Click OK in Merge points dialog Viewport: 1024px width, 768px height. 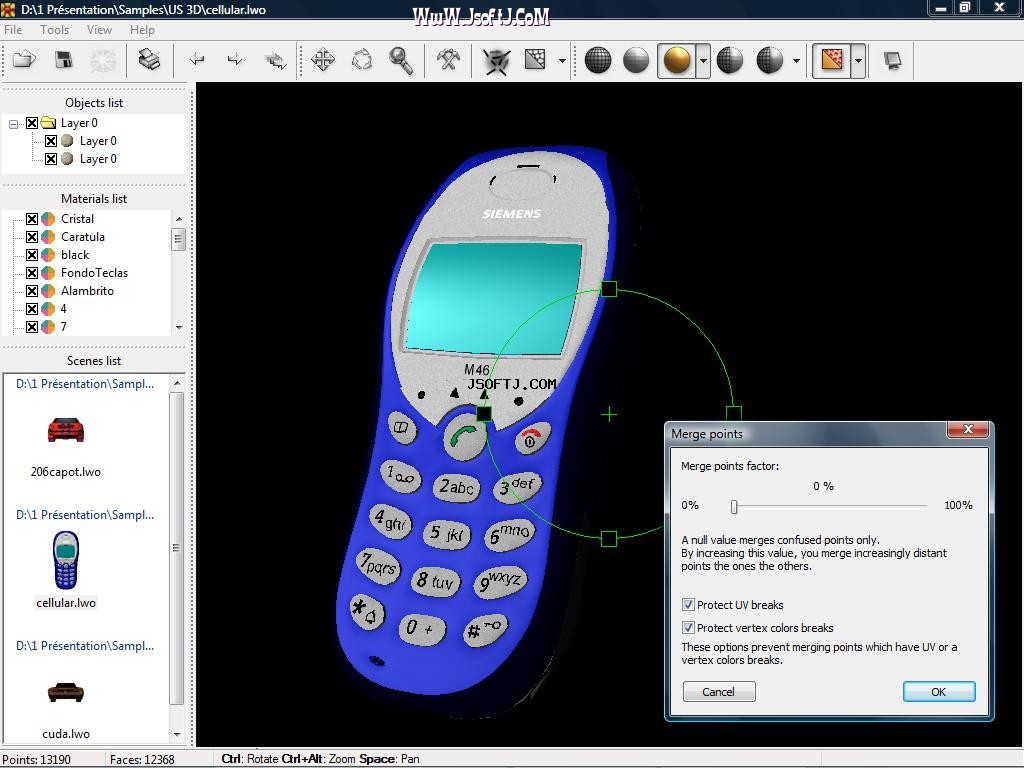pos(938,692)
